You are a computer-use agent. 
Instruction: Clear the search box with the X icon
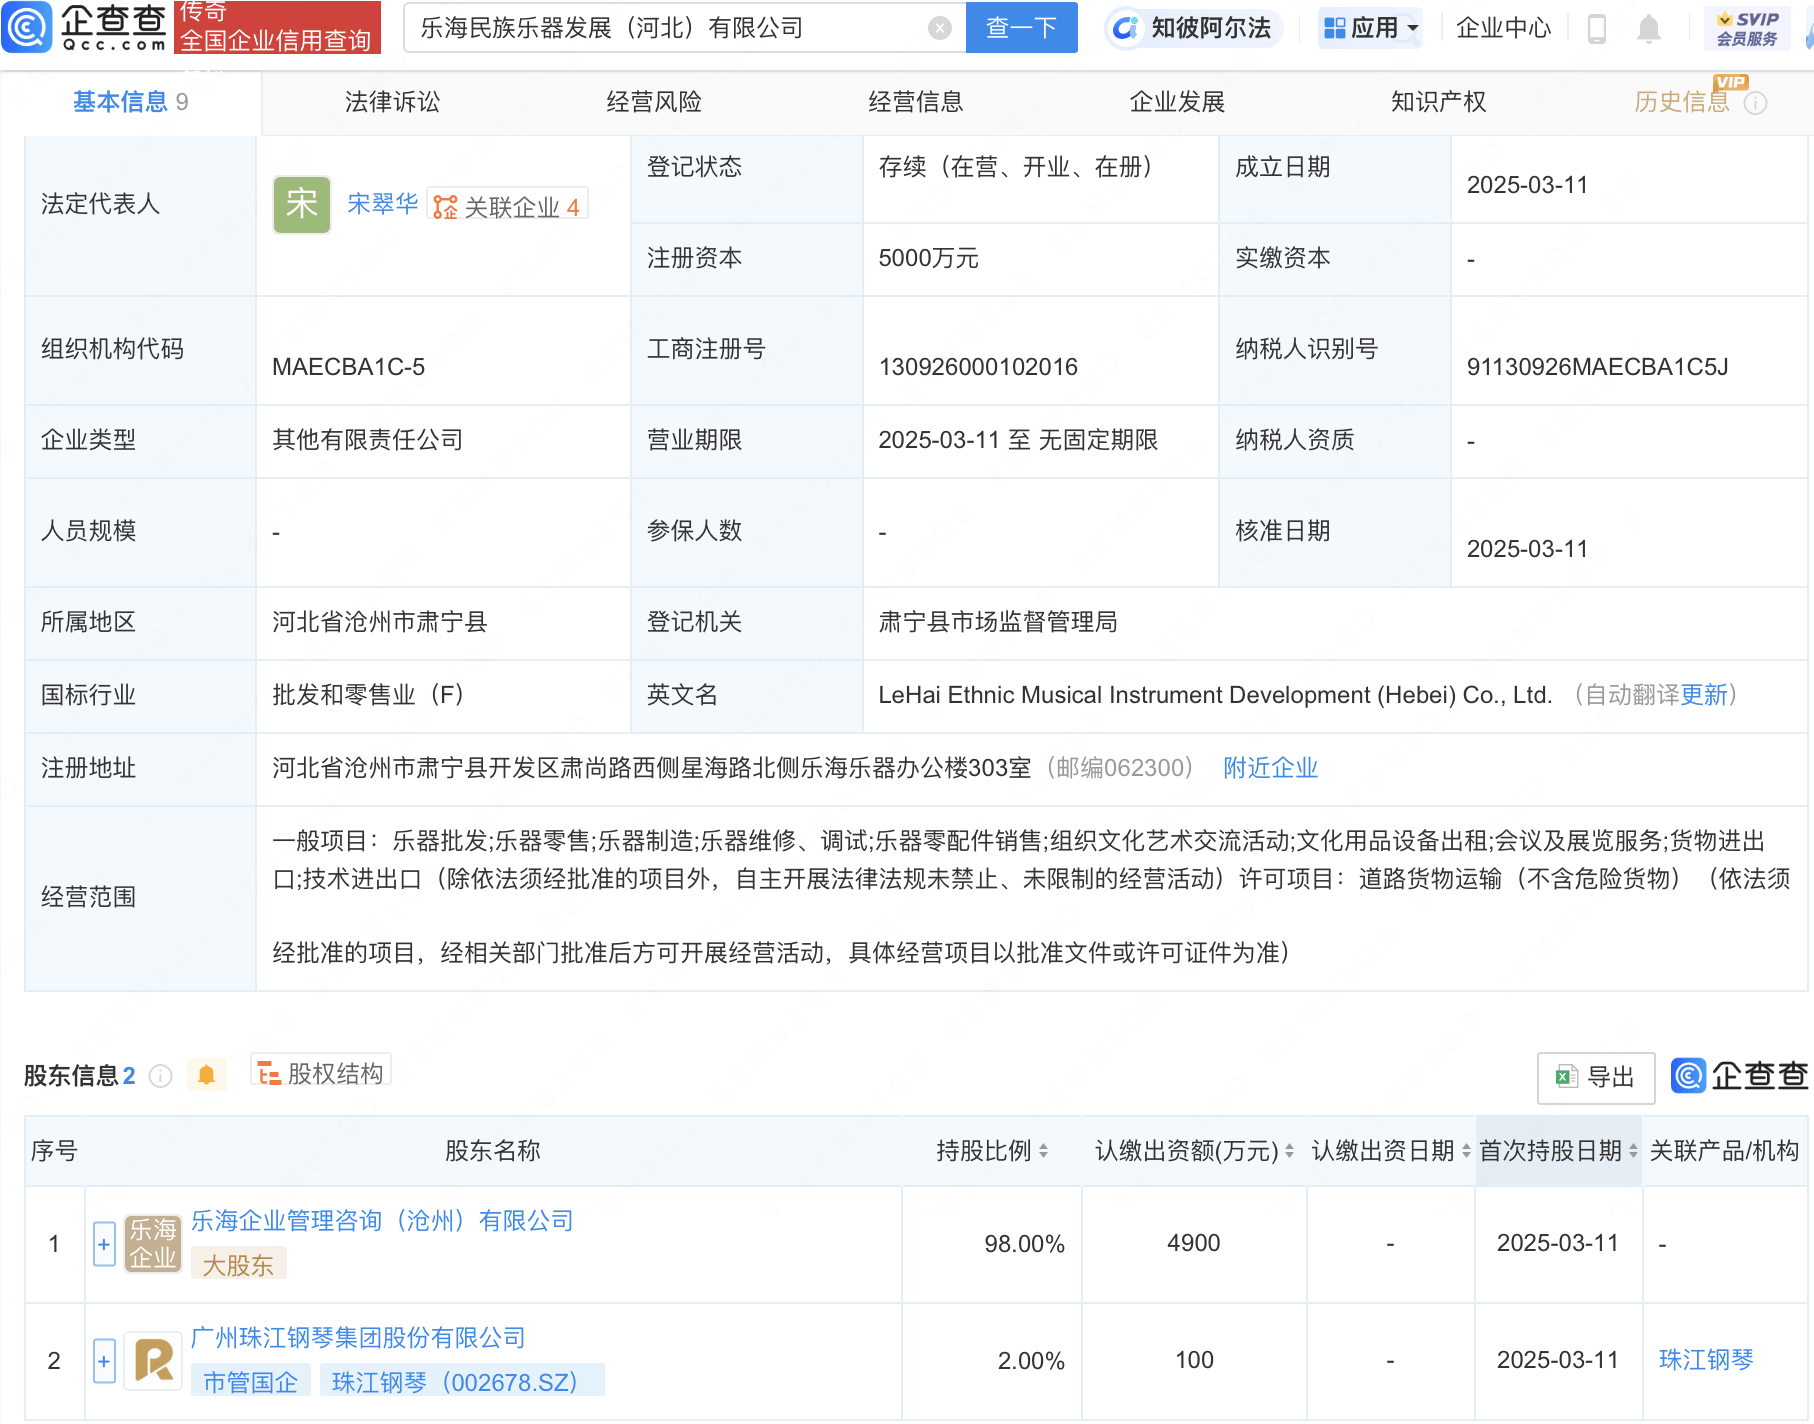tap(939, 28)
